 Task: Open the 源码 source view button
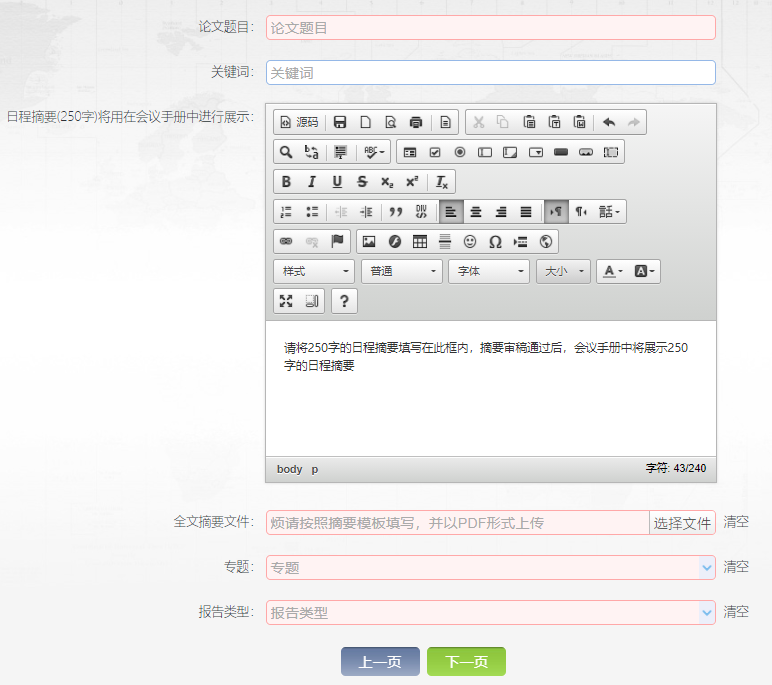point(299,122)
